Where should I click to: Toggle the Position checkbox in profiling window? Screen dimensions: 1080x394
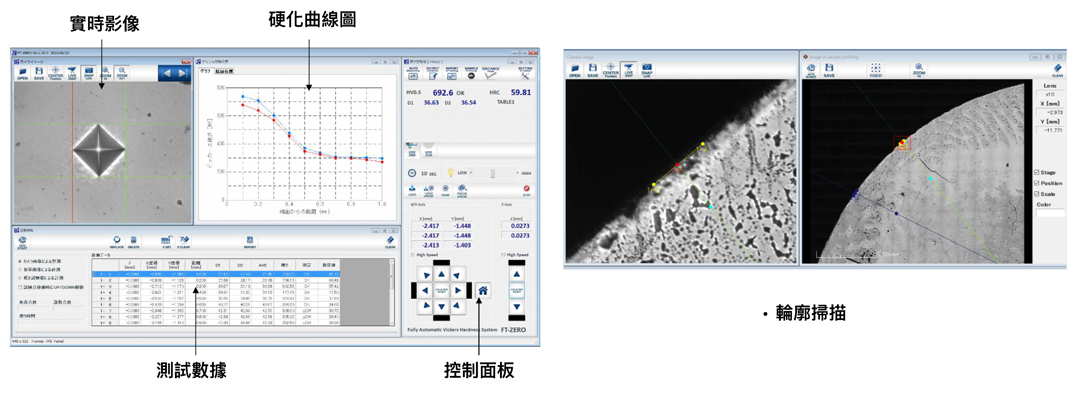(x=1037, y=183)
